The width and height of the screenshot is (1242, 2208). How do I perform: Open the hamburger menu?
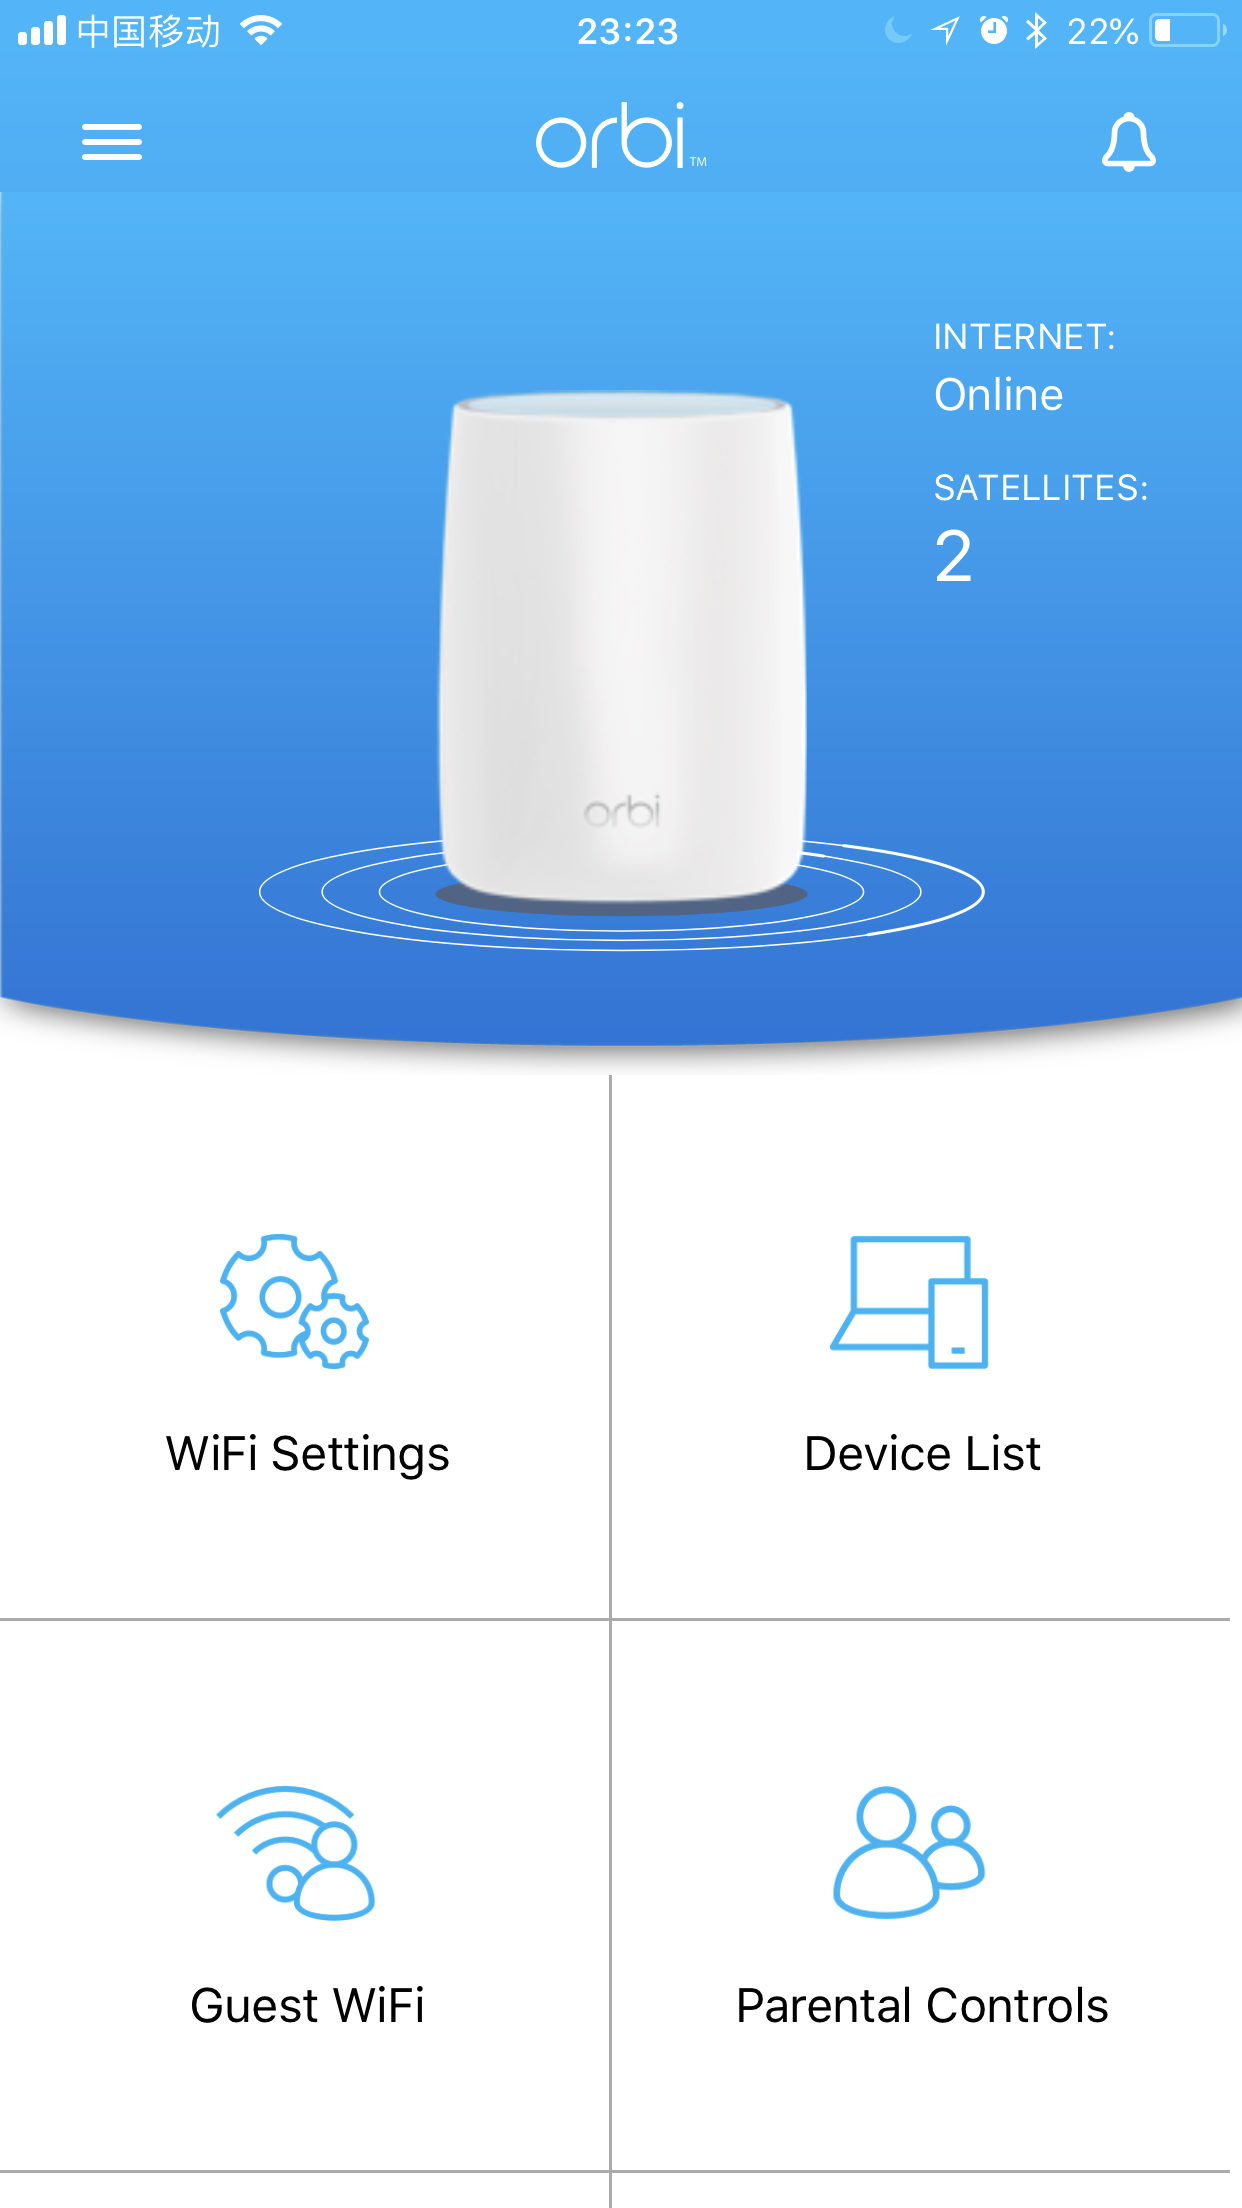point(112,142)
